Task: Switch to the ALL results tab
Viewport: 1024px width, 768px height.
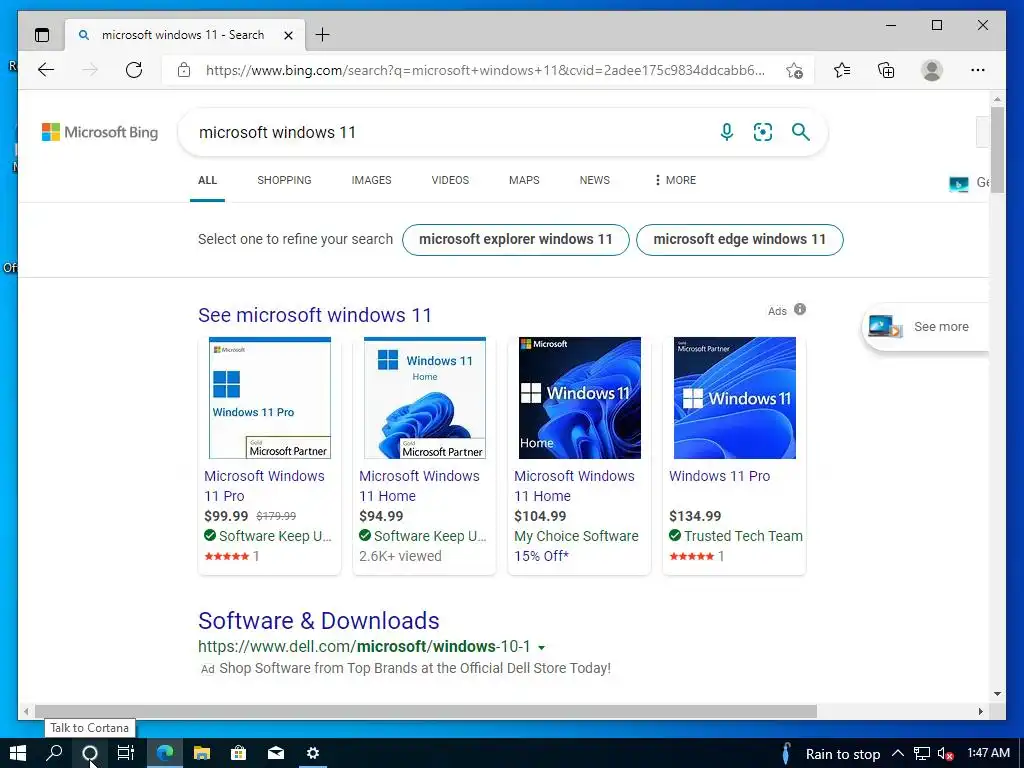Action: 207,180
